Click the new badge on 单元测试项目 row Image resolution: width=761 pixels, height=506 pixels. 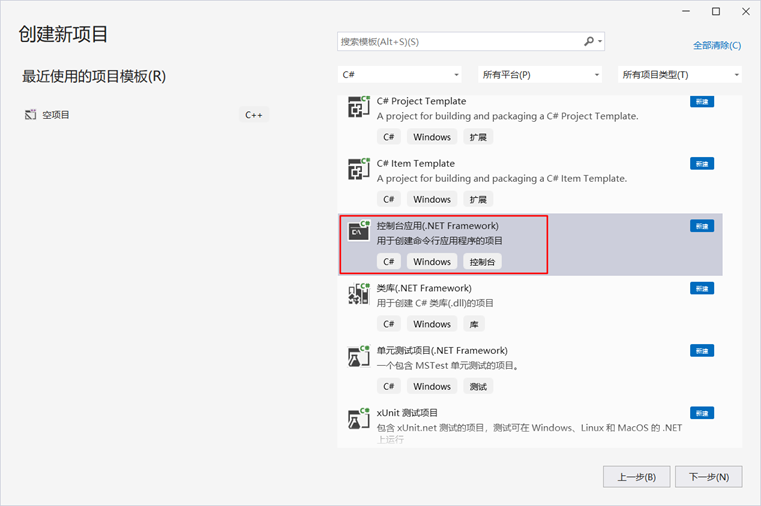pos(702,351)
